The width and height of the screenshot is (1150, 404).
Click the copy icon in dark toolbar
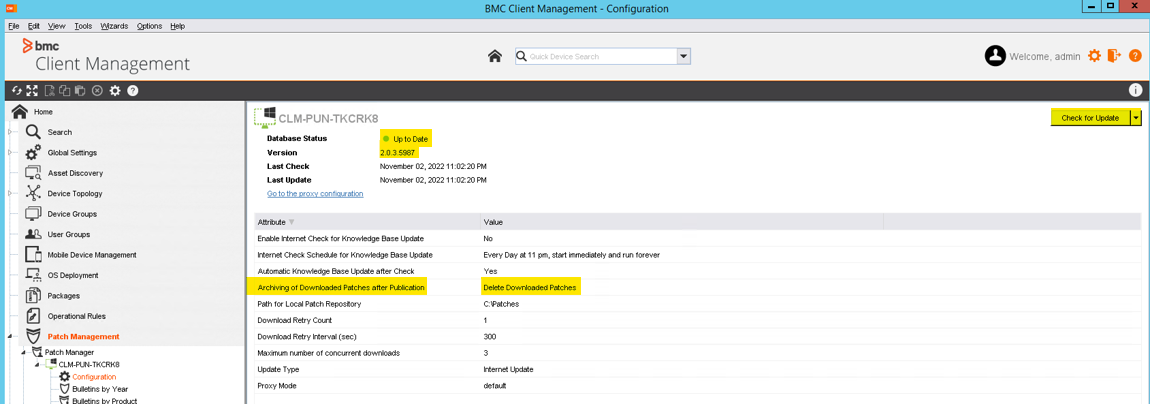tap(65, 90)
